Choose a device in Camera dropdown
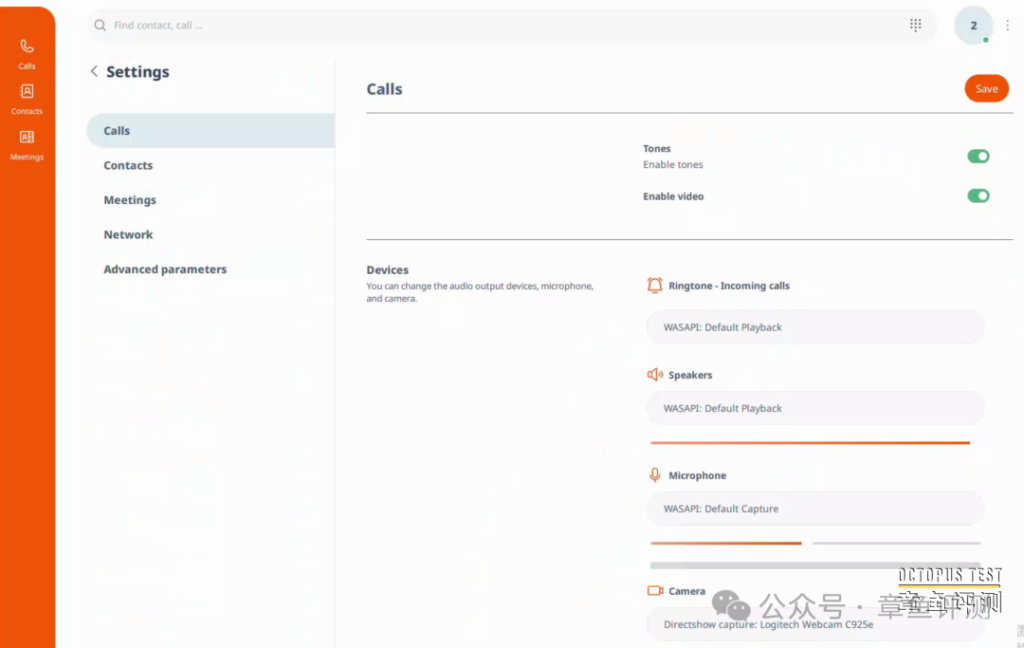 click(815, 624)
